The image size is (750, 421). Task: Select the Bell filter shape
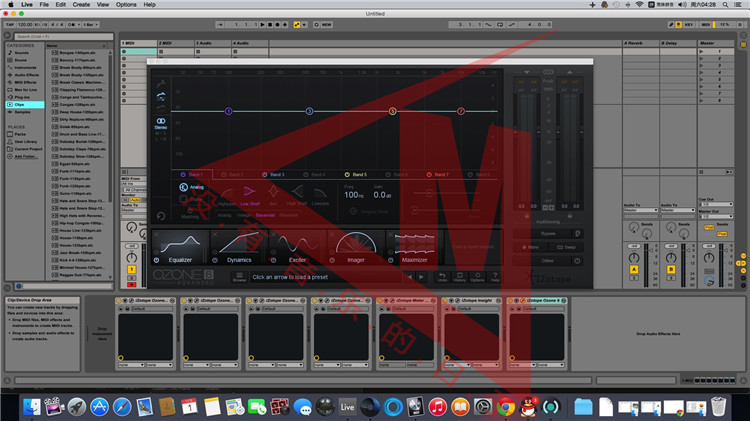273,195
